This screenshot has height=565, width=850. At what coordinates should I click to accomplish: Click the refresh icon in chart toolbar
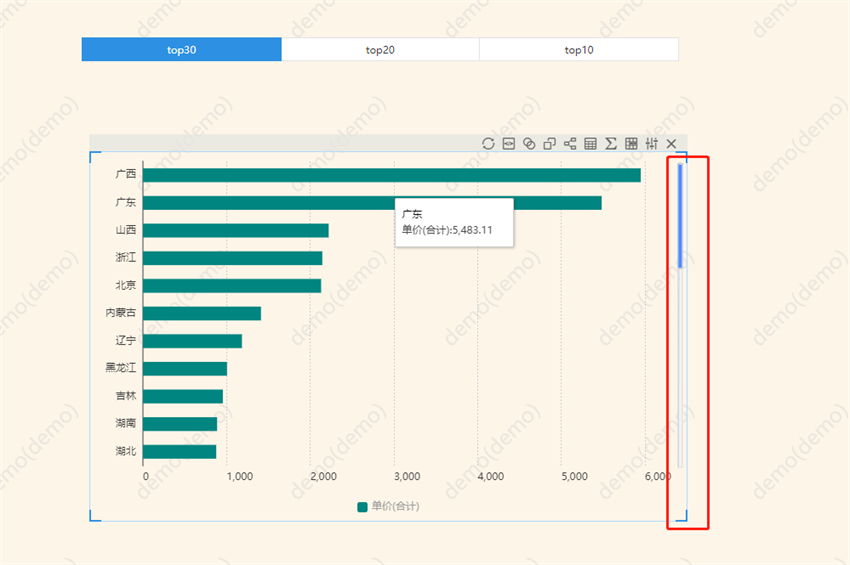tap(488, 144)
